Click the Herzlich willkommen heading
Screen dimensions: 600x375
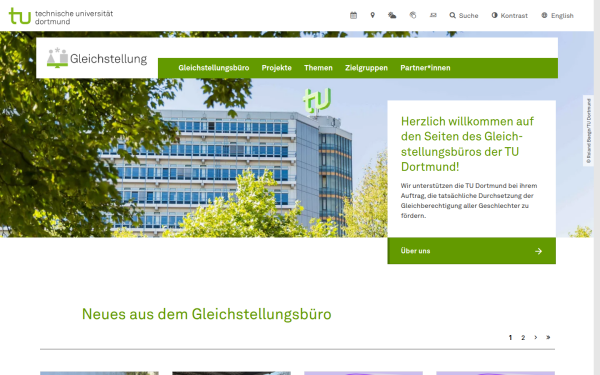pos(467,144)
